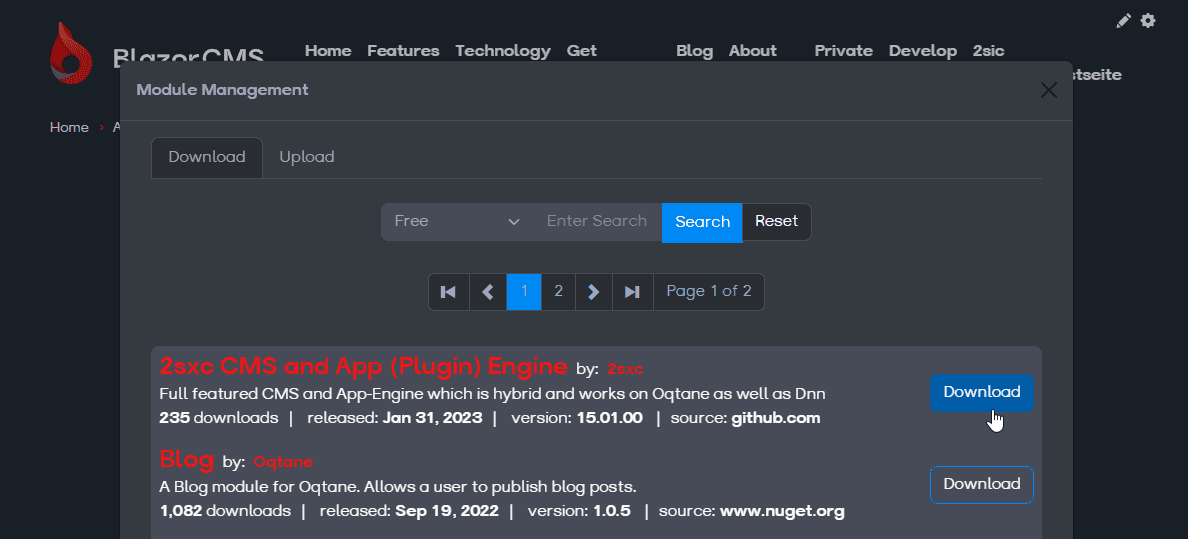Select page 2 in pagination

click(558, 292)
